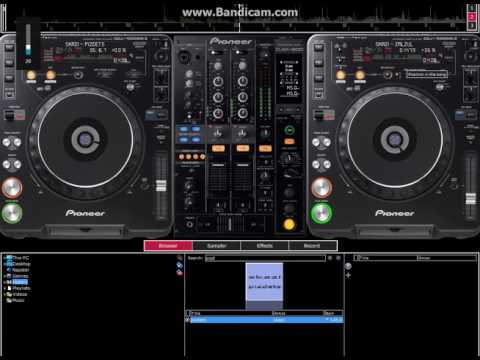Click the left deck jog wheel platter
Viewport: 480px width, 360px height.
click(85, 140)
